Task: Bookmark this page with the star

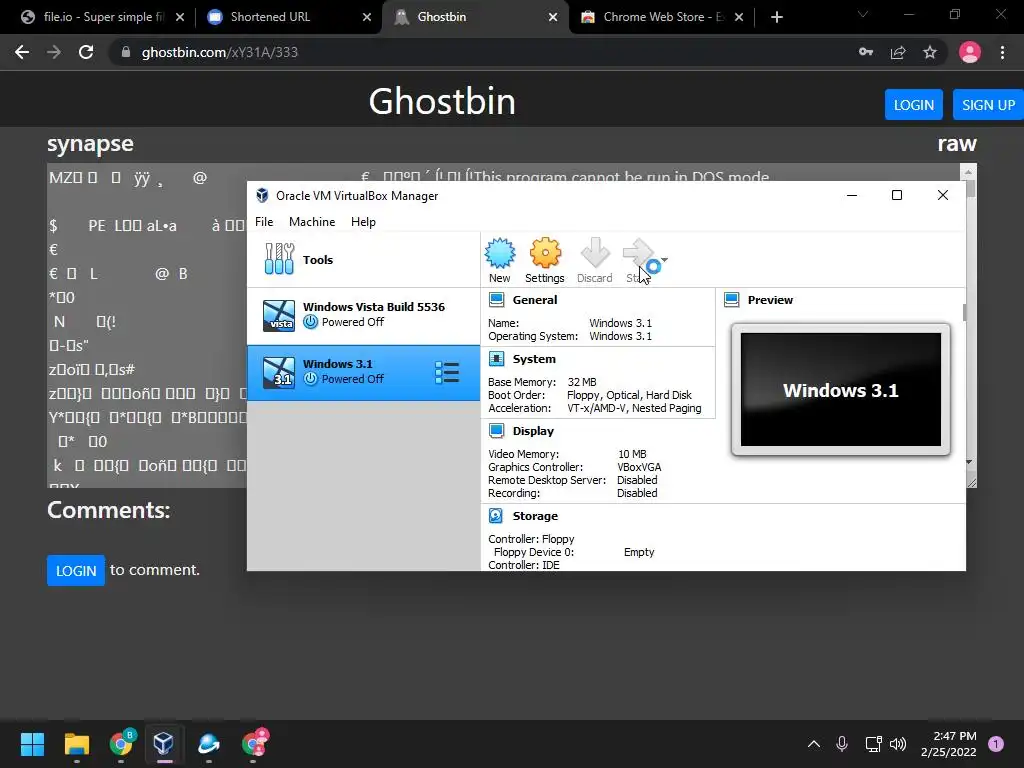Action: tap(930, 52)
